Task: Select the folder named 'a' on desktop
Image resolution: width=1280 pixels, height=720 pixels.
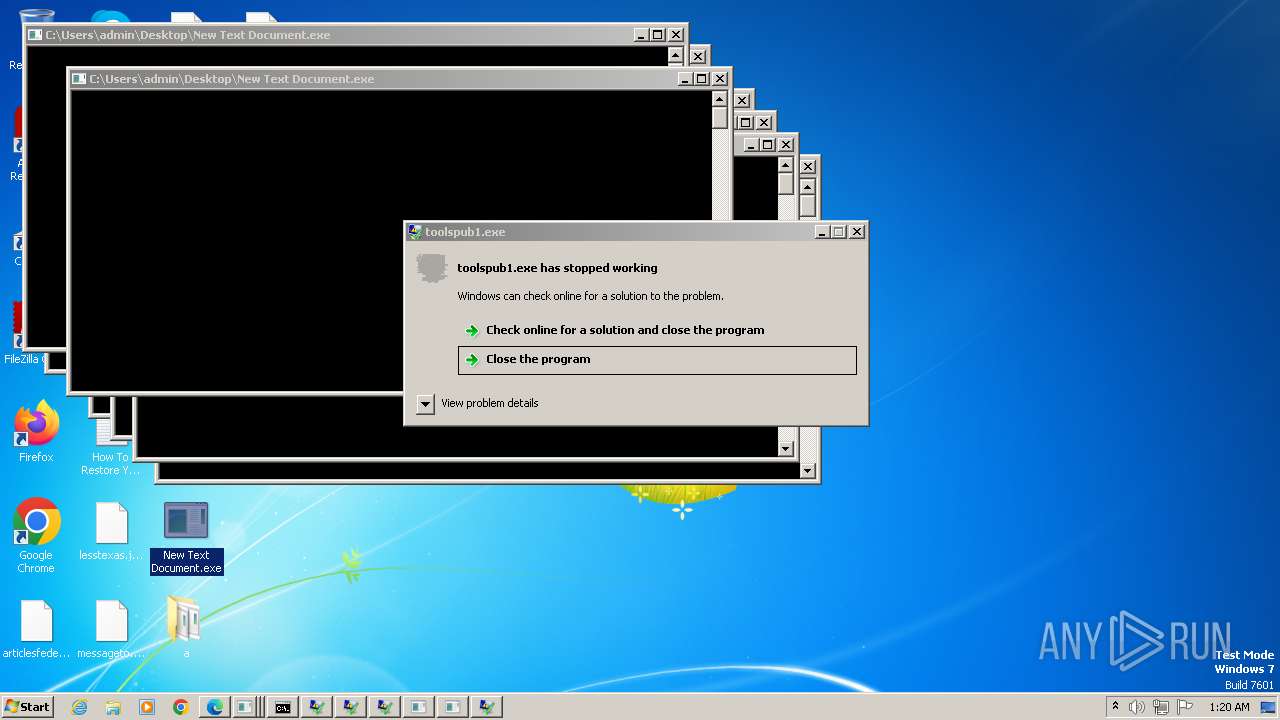Action: pyautogui.click(x=185, y=628)
